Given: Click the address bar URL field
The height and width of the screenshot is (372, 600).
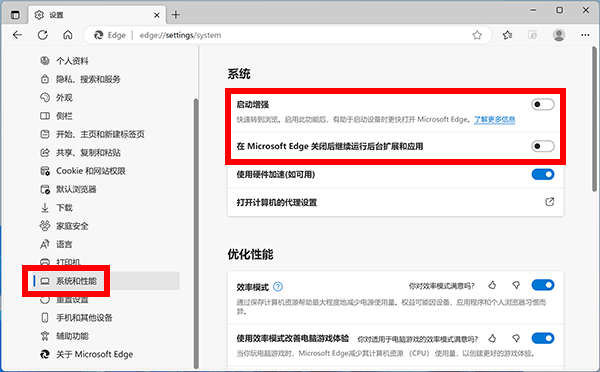Looking at the screenshot, I should click(287, 35).
